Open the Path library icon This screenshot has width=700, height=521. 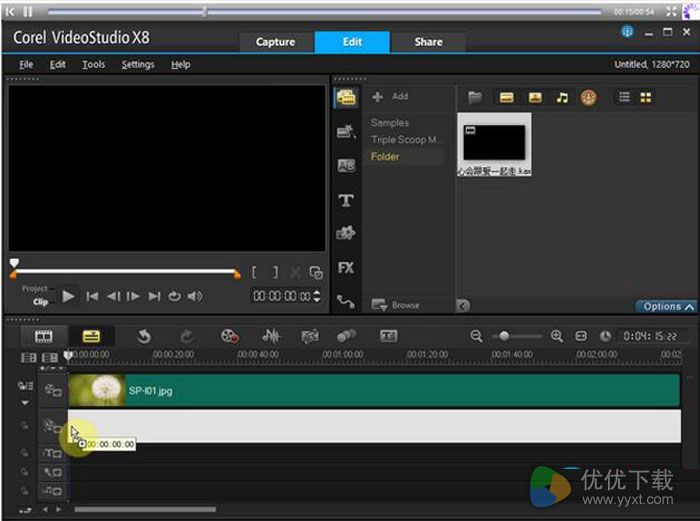tap(346, 302)
